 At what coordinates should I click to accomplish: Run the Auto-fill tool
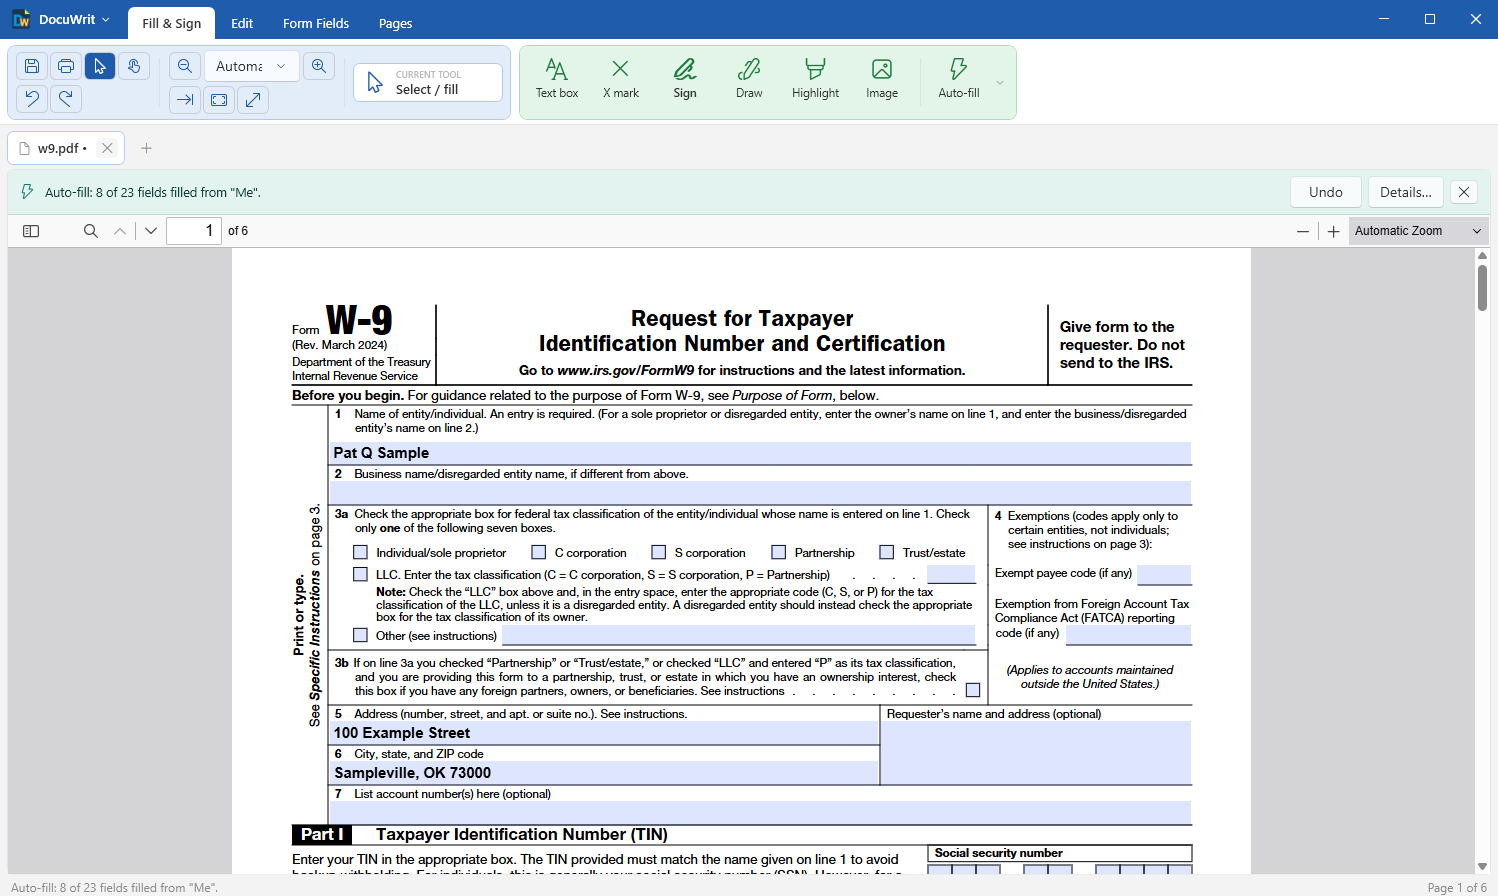pyautogui.click(x=959, y=79)
